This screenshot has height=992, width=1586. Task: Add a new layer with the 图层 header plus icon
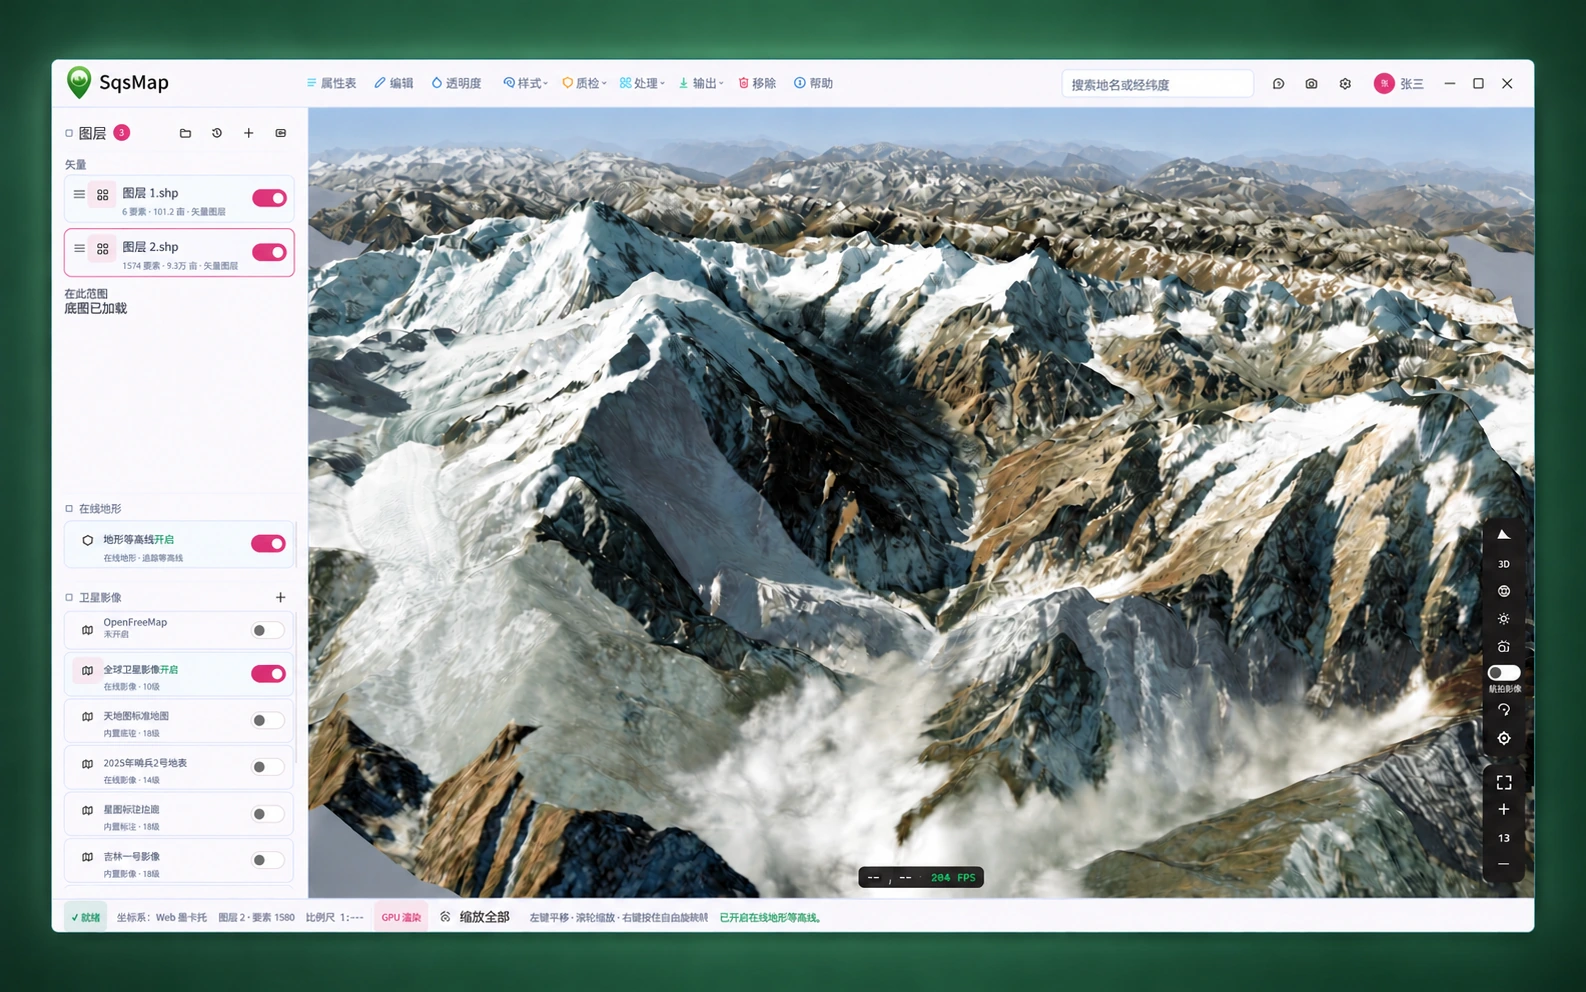click(249, 133)
